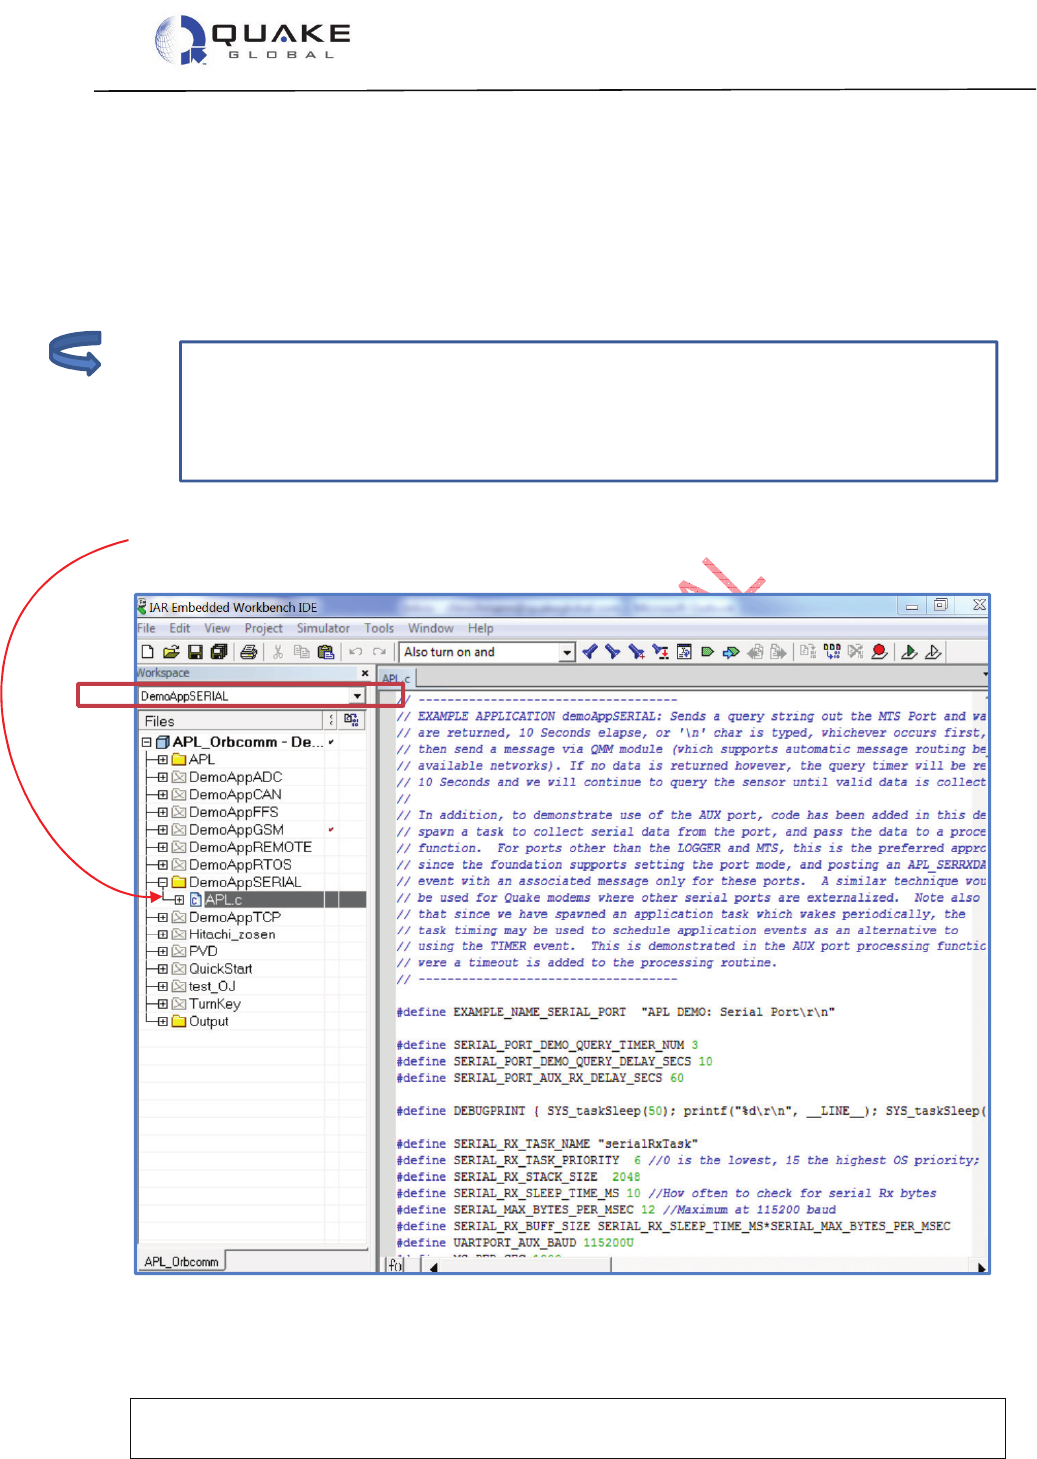Screen dimensions: 1037x1459
Task: Click the Cut scissors icon
Action: click(x=278, y=652)
